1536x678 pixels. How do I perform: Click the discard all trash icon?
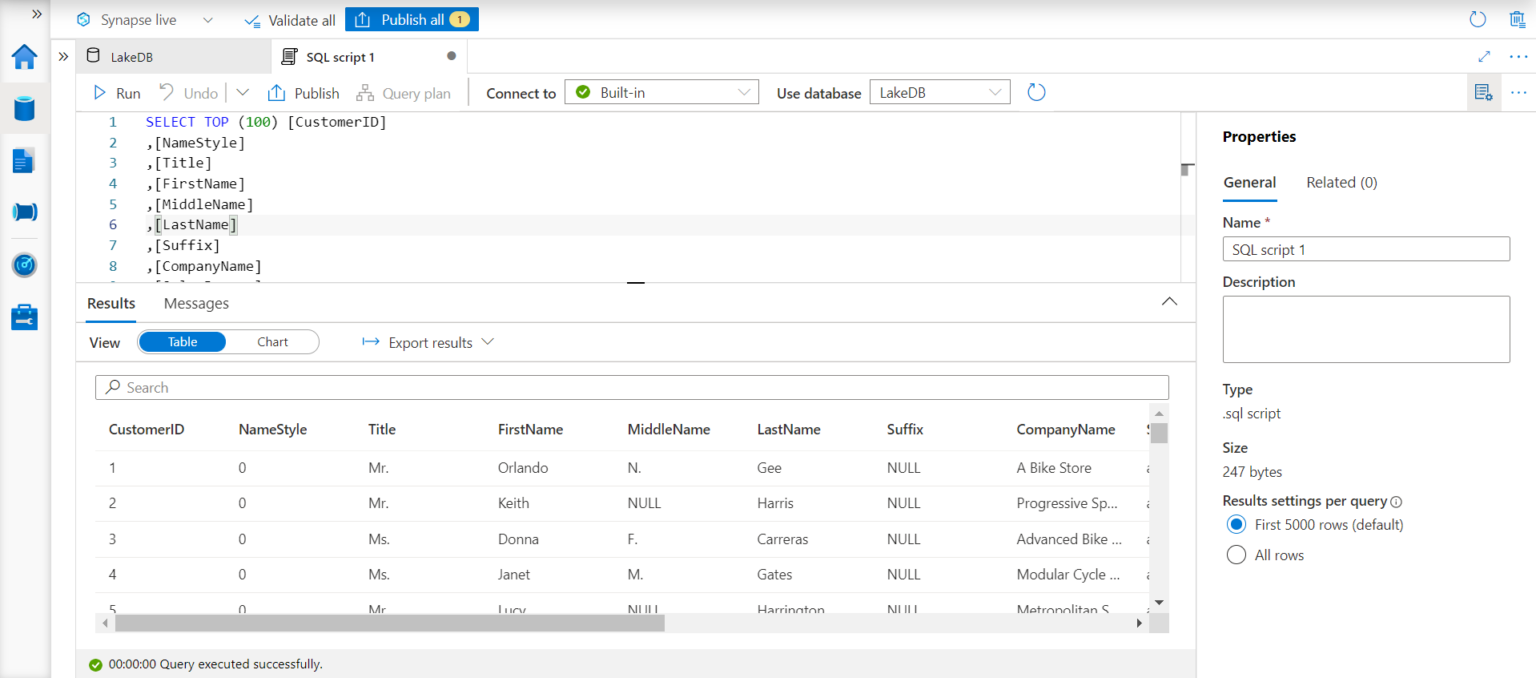point(1516,19)
